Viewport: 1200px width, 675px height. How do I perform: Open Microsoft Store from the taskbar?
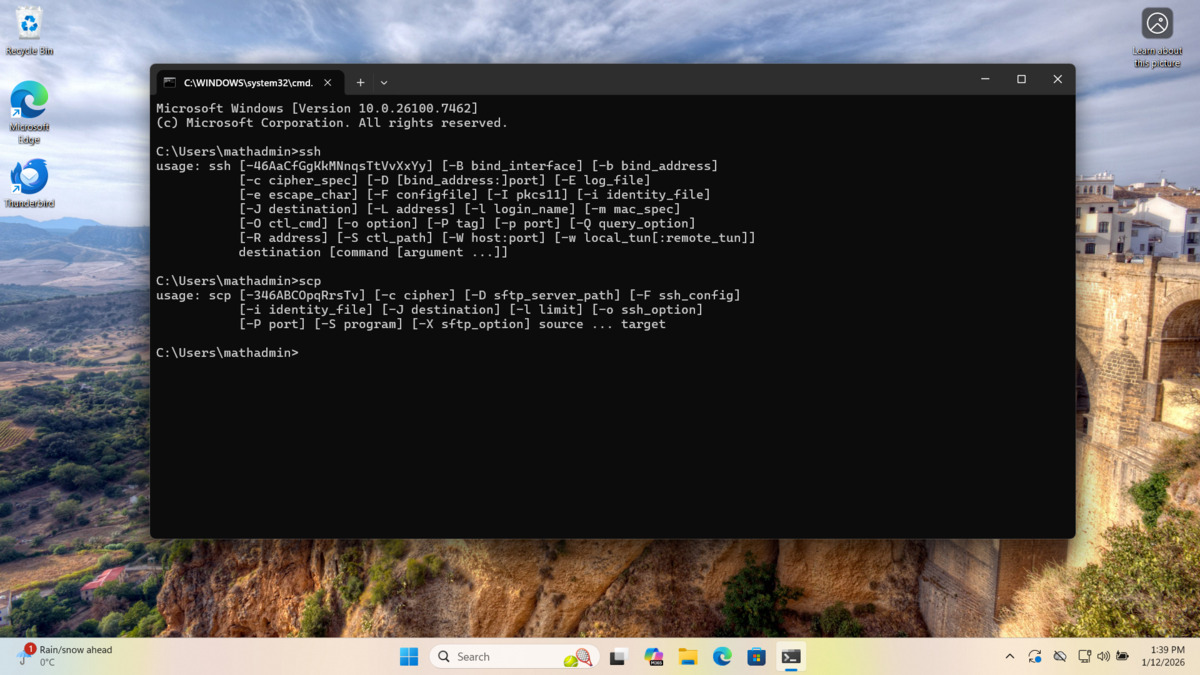coord(757,657)
